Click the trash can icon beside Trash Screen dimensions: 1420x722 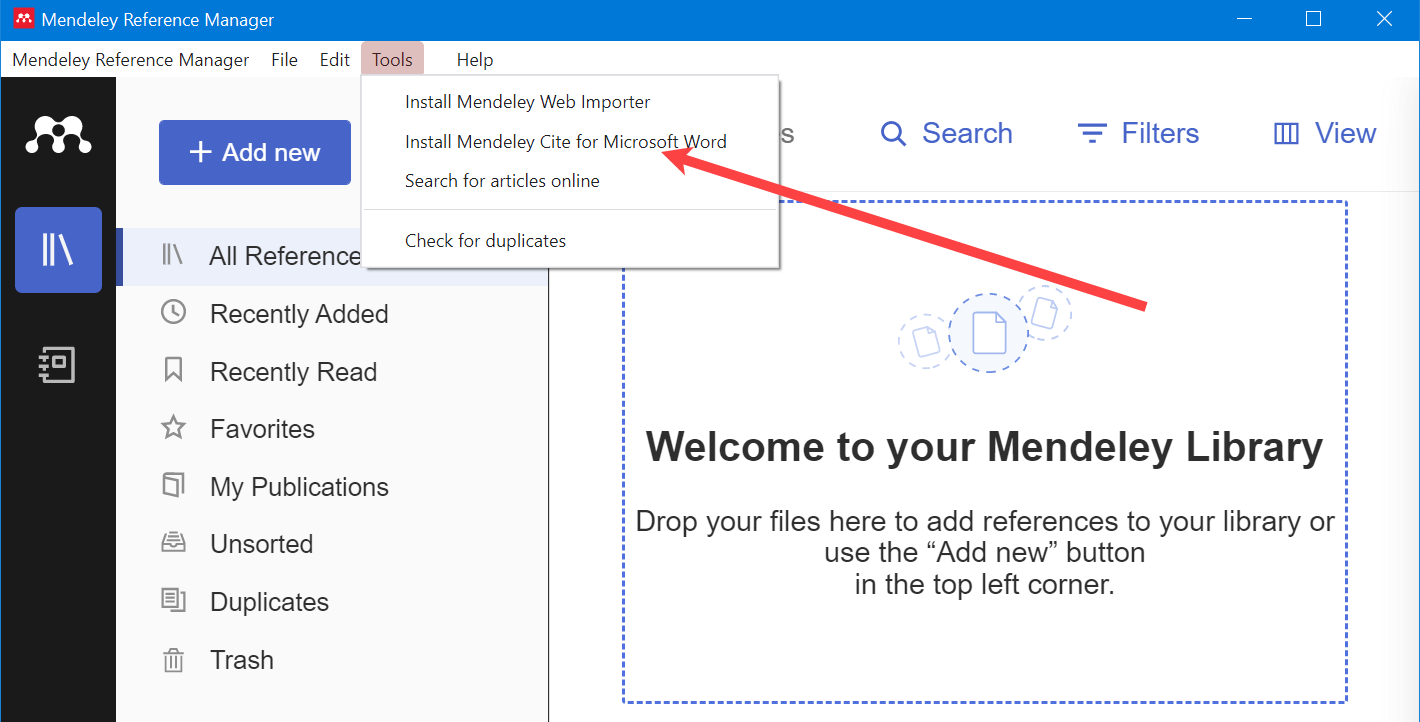point(174,659)
